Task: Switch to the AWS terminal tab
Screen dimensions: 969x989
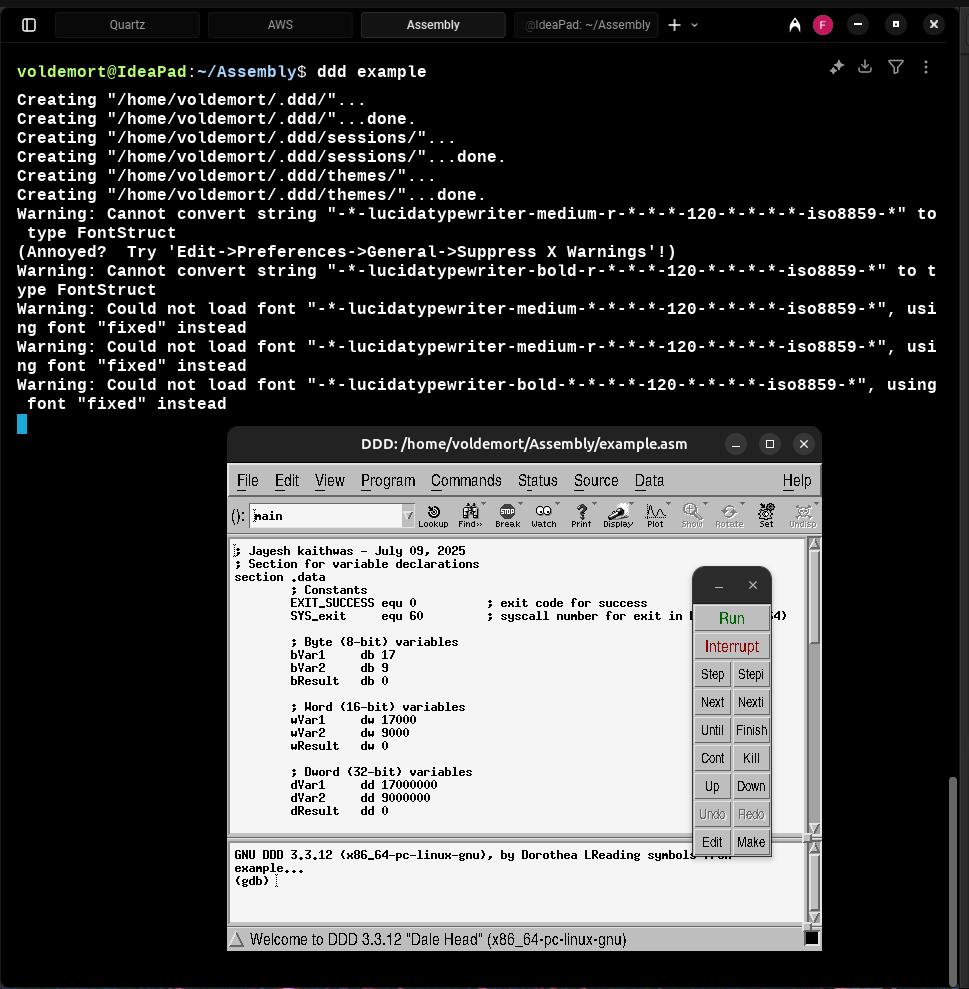Action: pos(280,25)
